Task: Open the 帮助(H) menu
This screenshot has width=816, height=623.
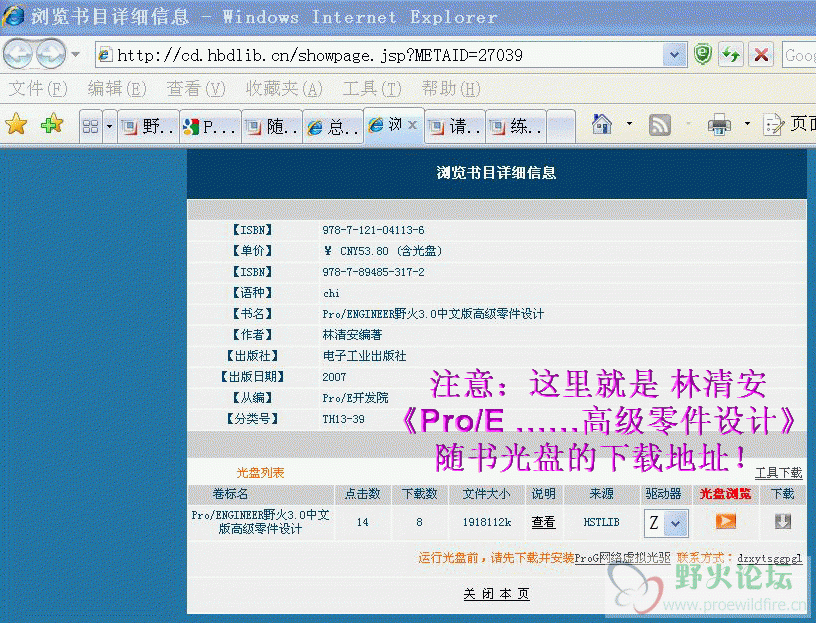Action: (x=451, y=89)
